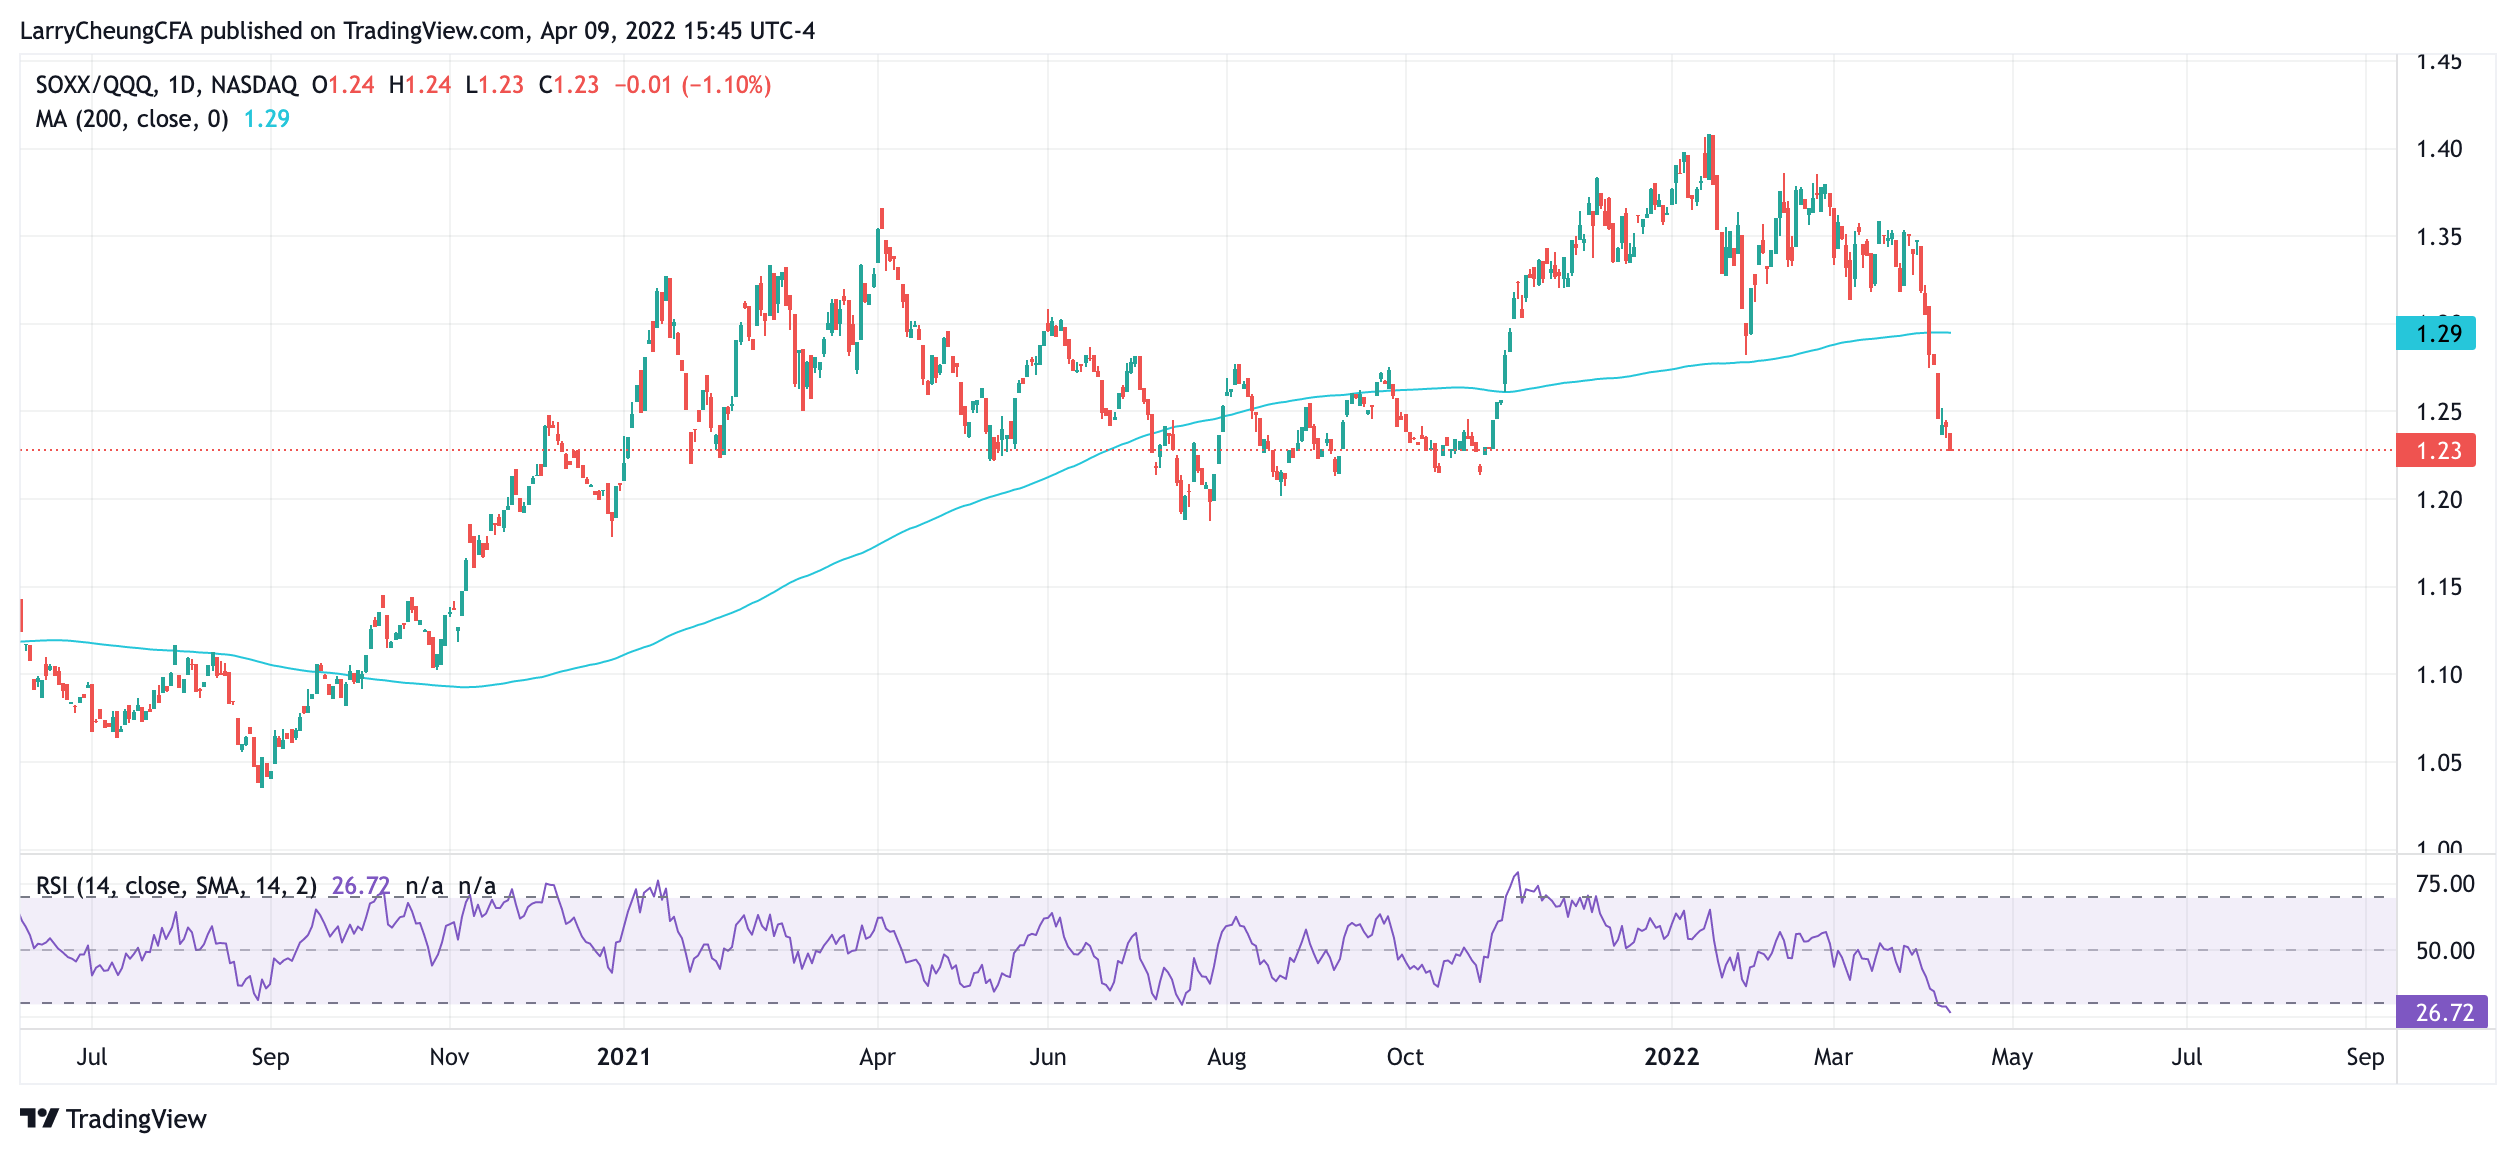Click the 1.25 price scale label
The image size is (2516, 1154).
[x=2439, y=412]
